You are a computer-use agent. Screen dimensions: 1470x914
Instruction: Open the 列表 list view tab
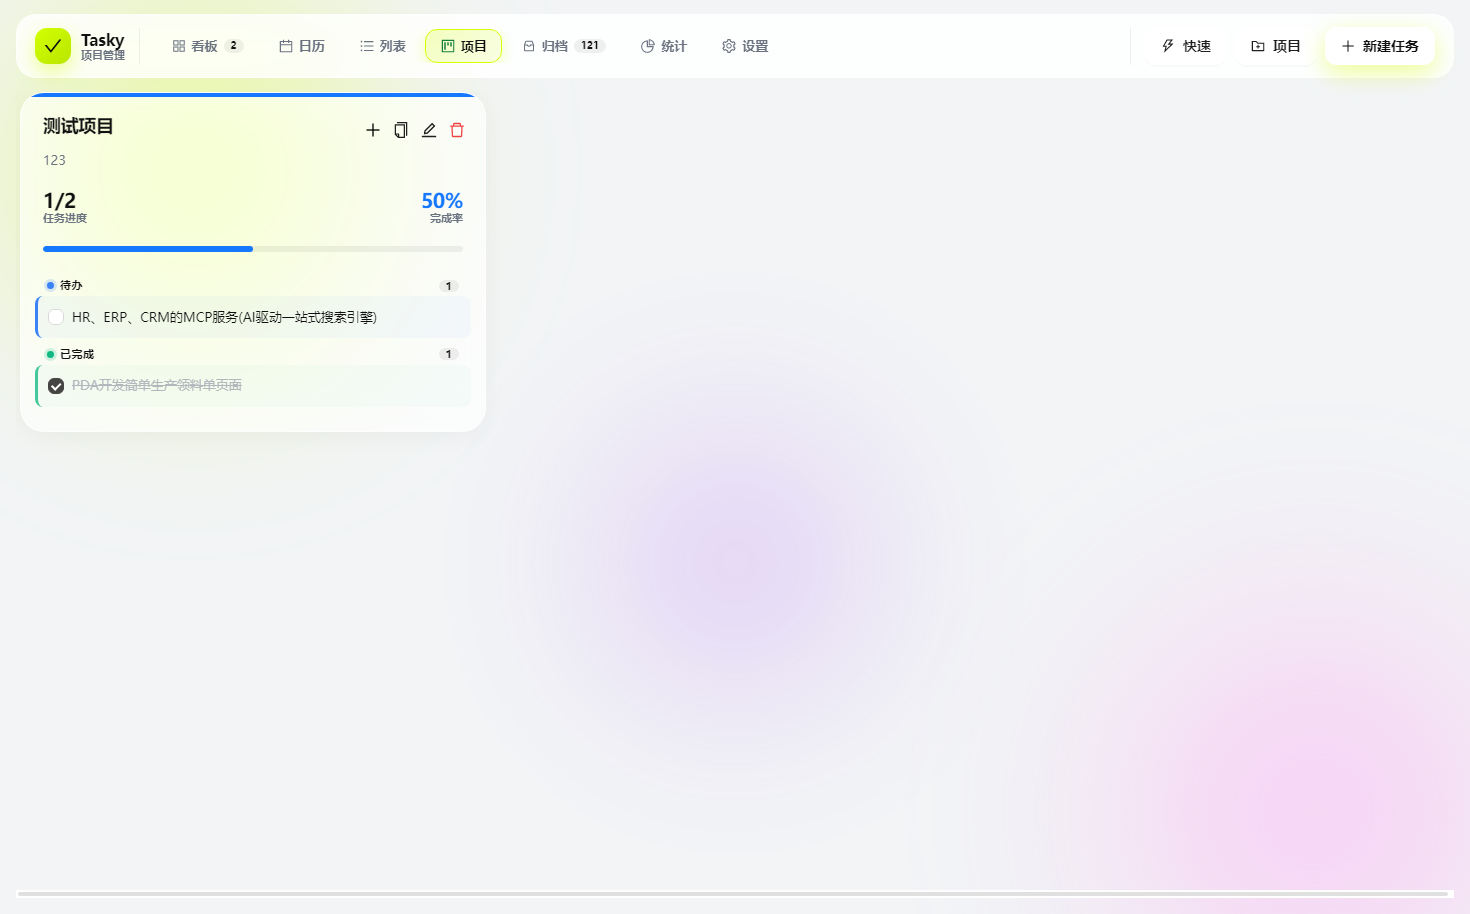click(383, 46)
